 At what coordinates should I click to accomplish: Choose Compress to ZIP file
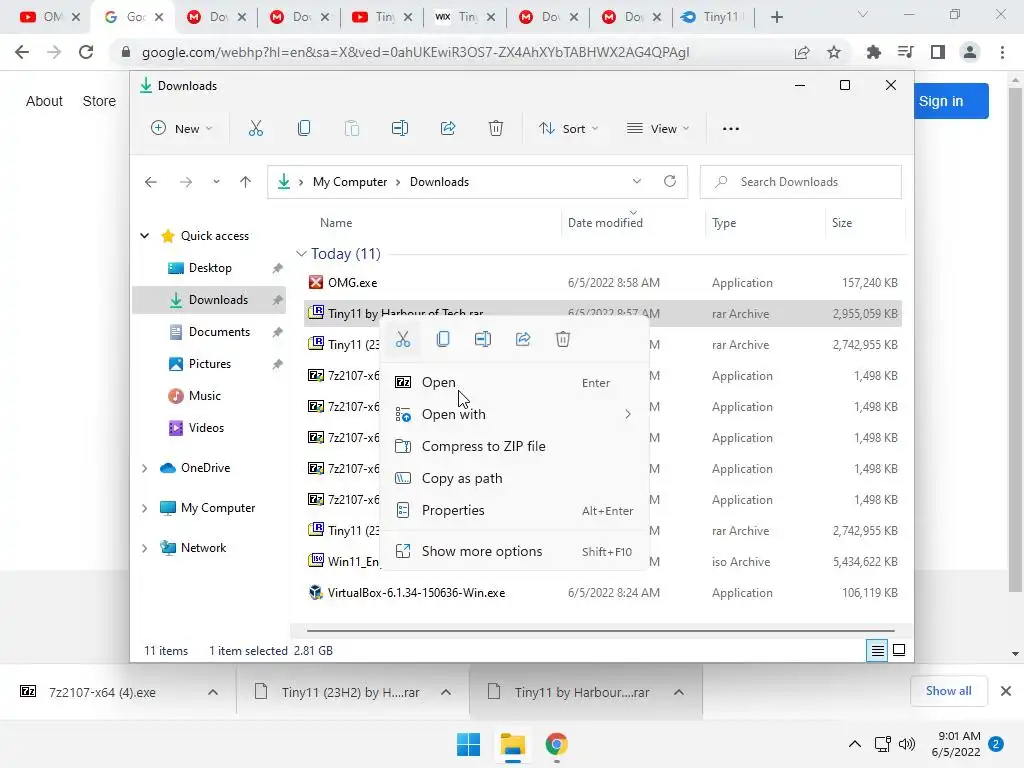coord(515,447)
